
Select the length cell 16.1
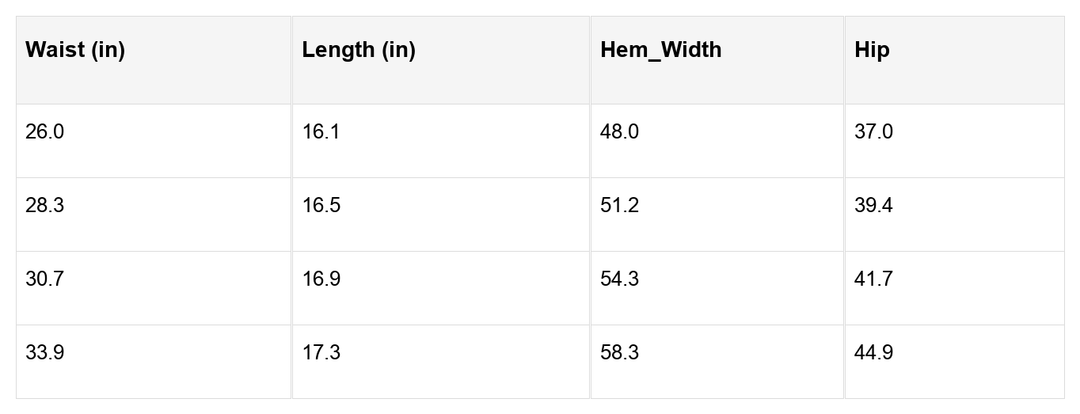tap(321, 132)
